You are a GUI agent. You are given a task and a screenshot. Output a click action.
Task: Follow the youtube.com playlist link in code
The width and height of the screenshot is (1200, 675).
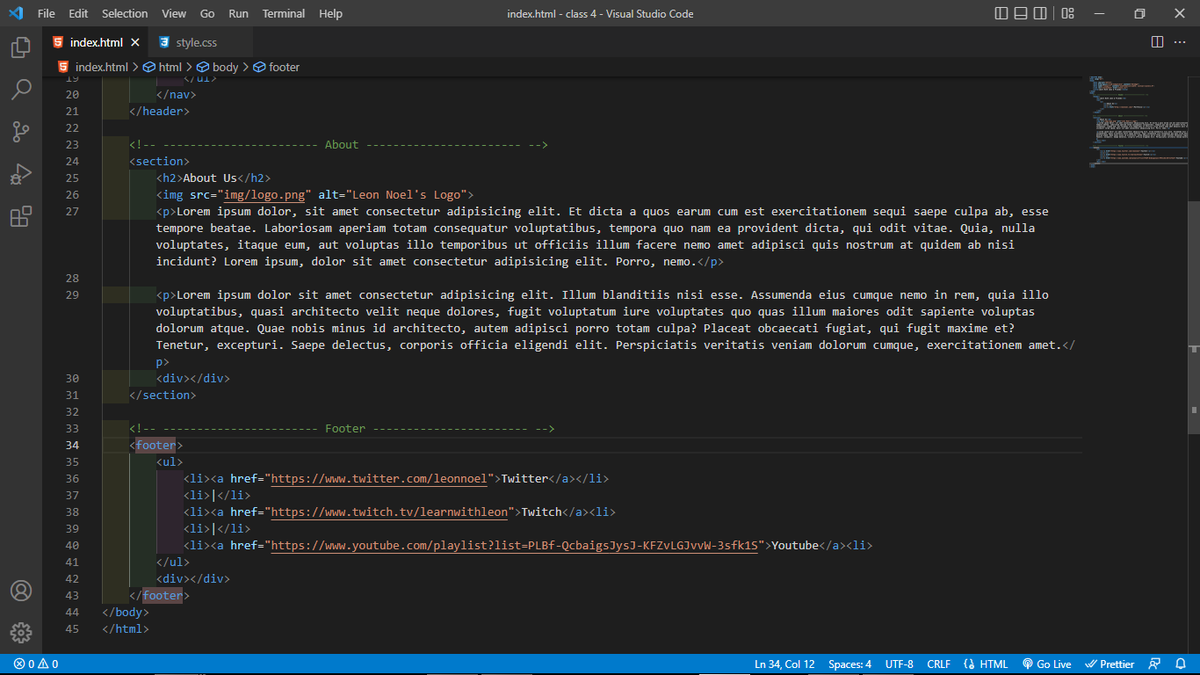[x=515, y=546]
